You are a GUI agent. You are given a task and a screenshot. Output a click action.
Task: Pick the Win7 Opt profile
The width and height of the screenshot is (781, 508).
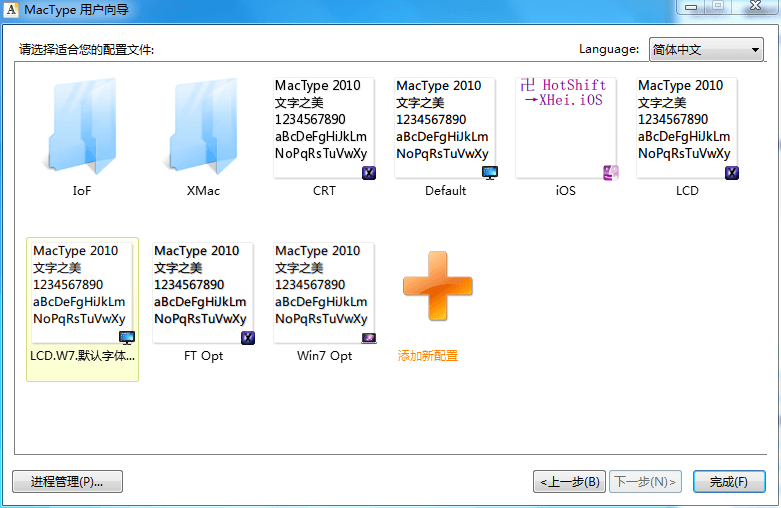(x=324, y=293)
